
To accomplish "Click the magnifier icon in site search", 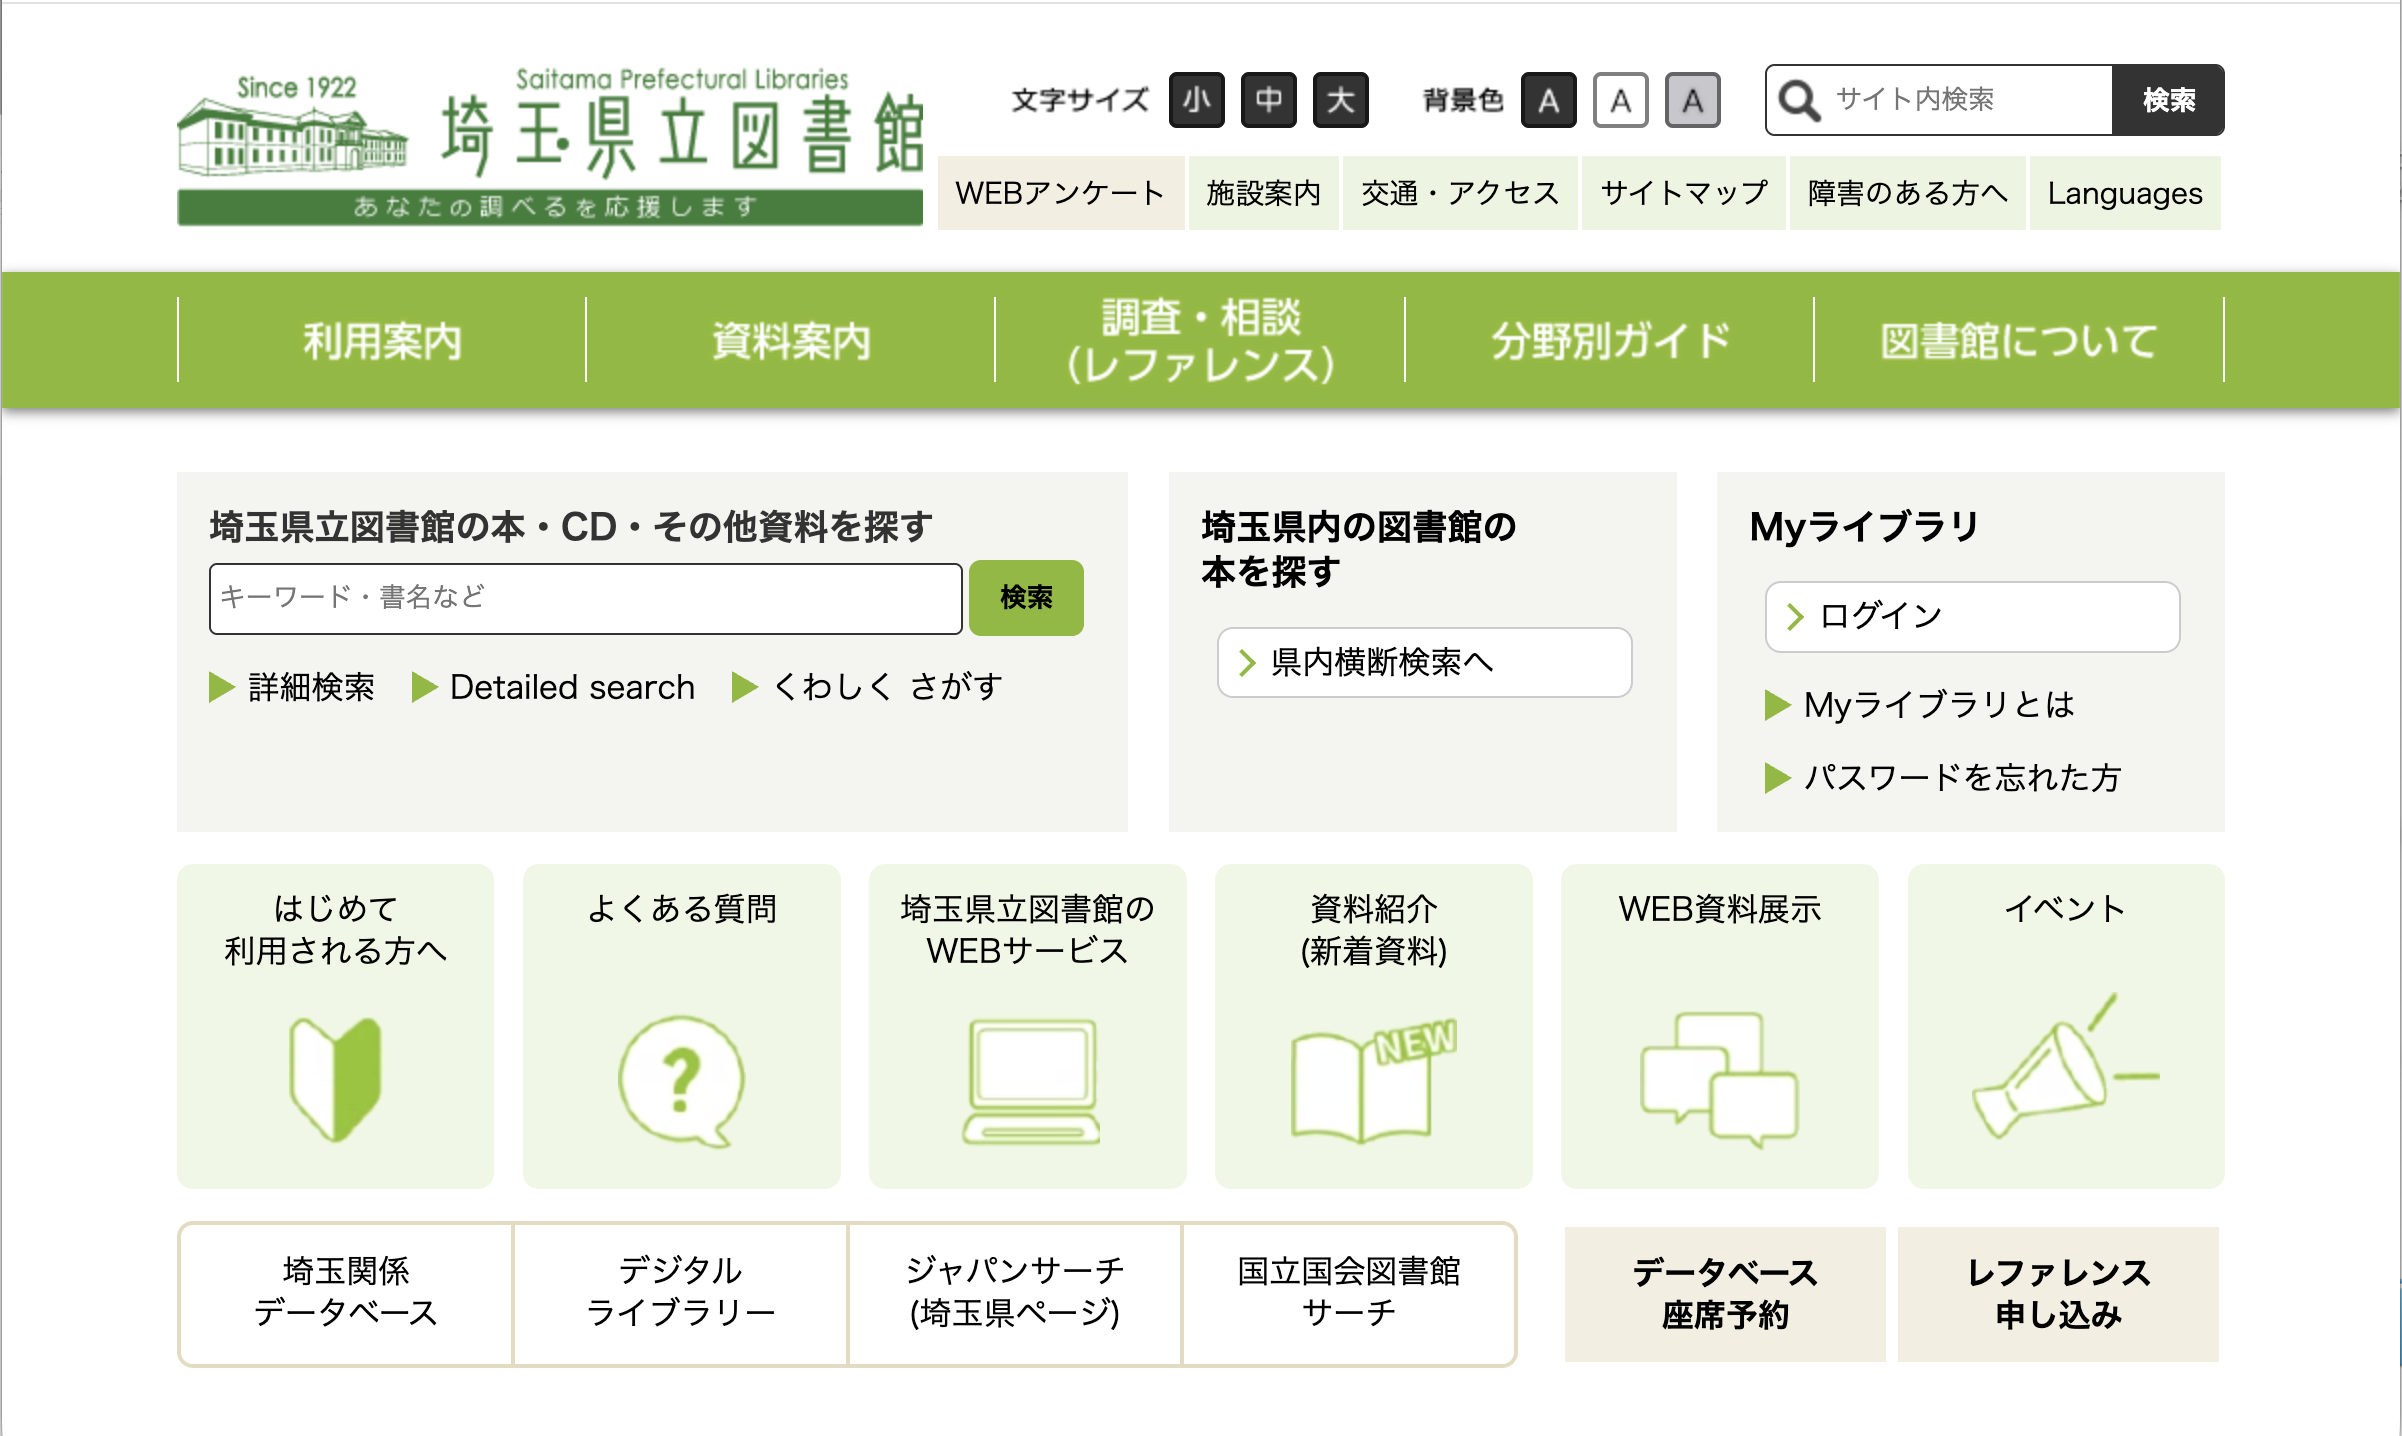I will 1799,100.
